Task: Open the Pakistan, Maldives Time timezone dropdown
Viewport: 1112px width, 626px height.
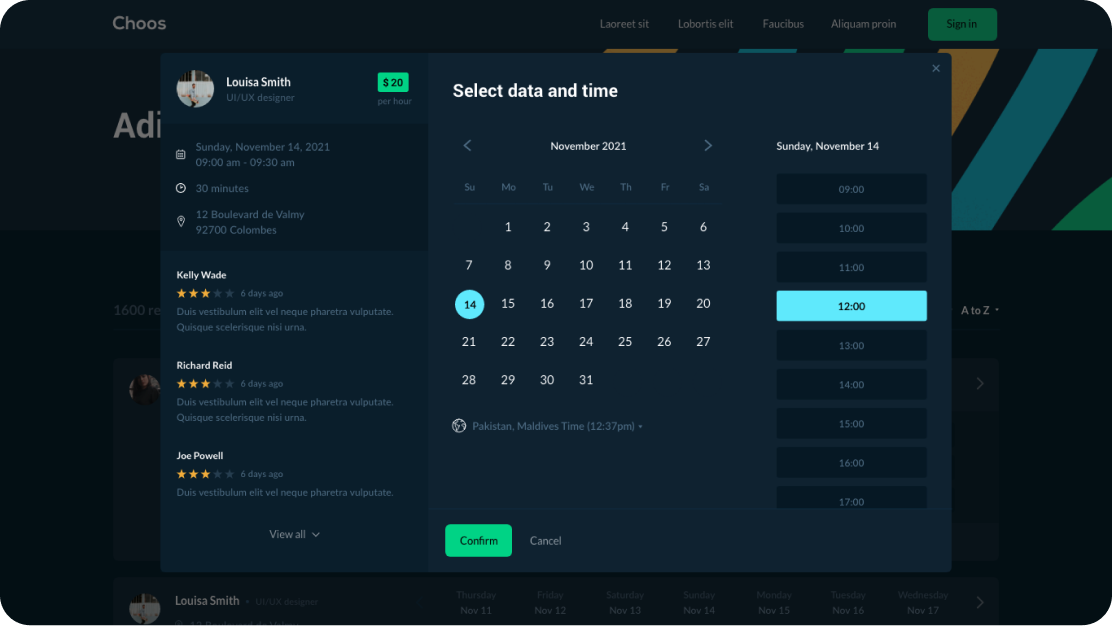Action: [x=557, y=426]
